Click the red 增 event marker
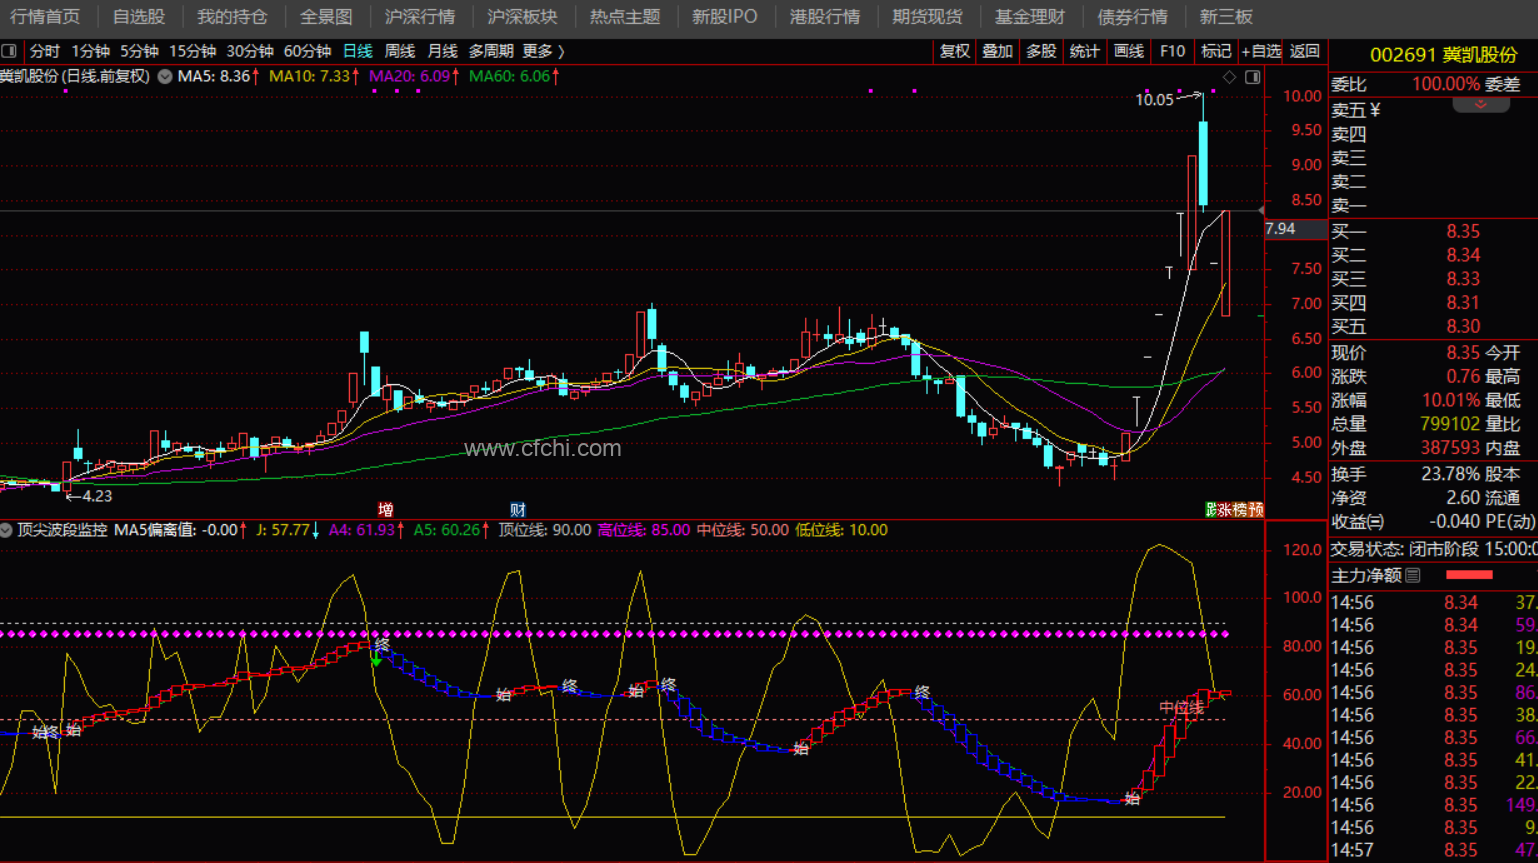 tap(385, 510)
